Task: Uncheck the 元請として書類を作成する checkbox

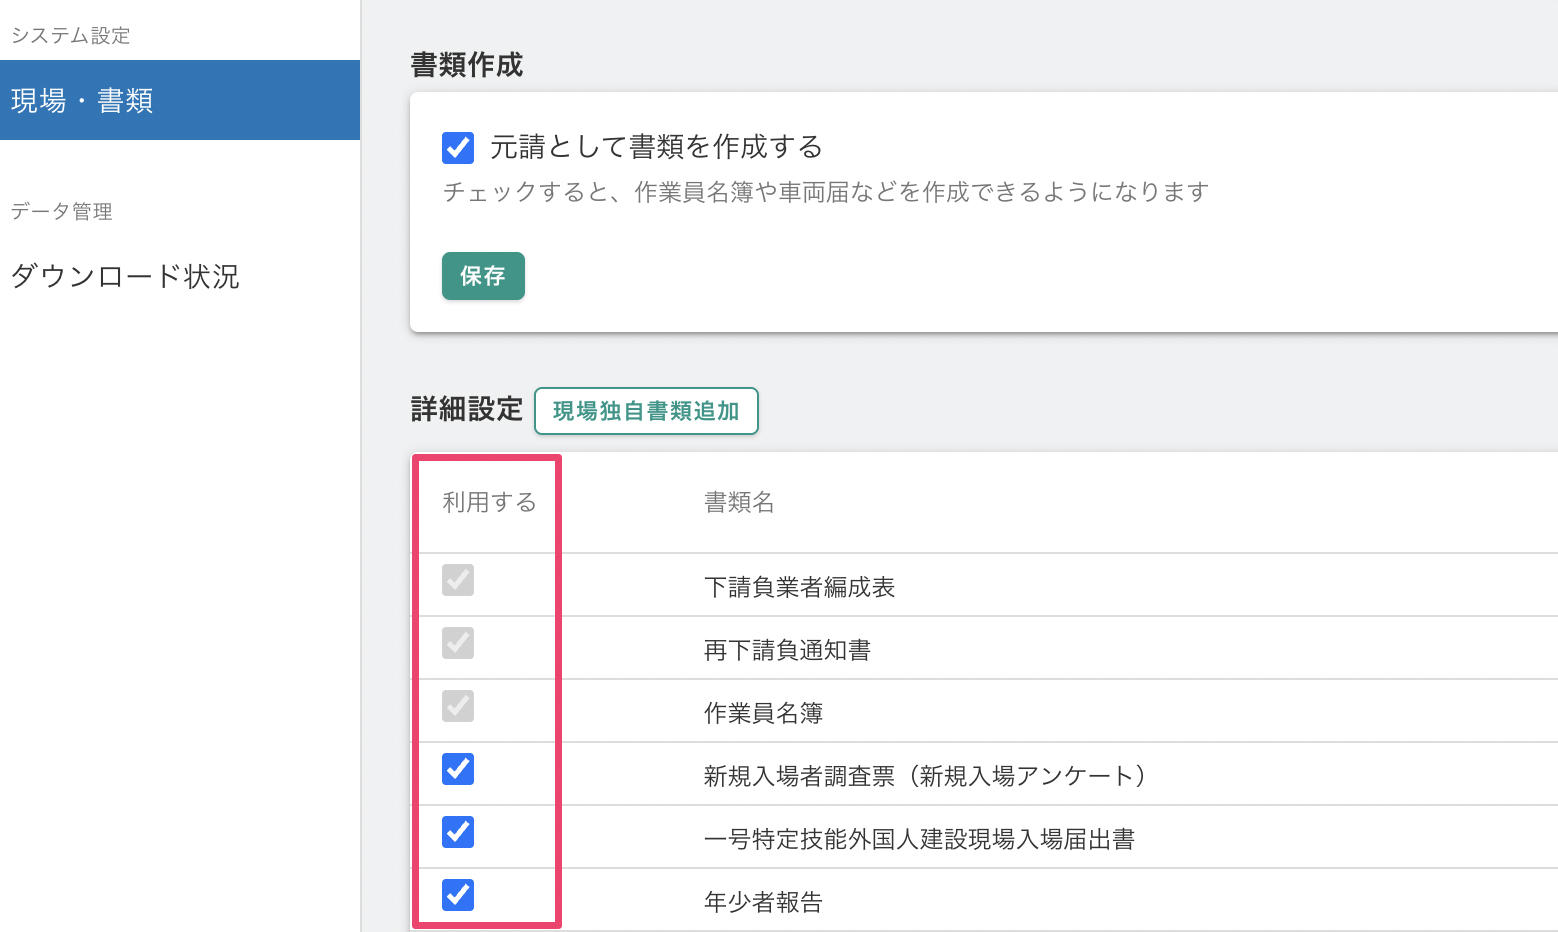Action: click(x=458, y=148)
